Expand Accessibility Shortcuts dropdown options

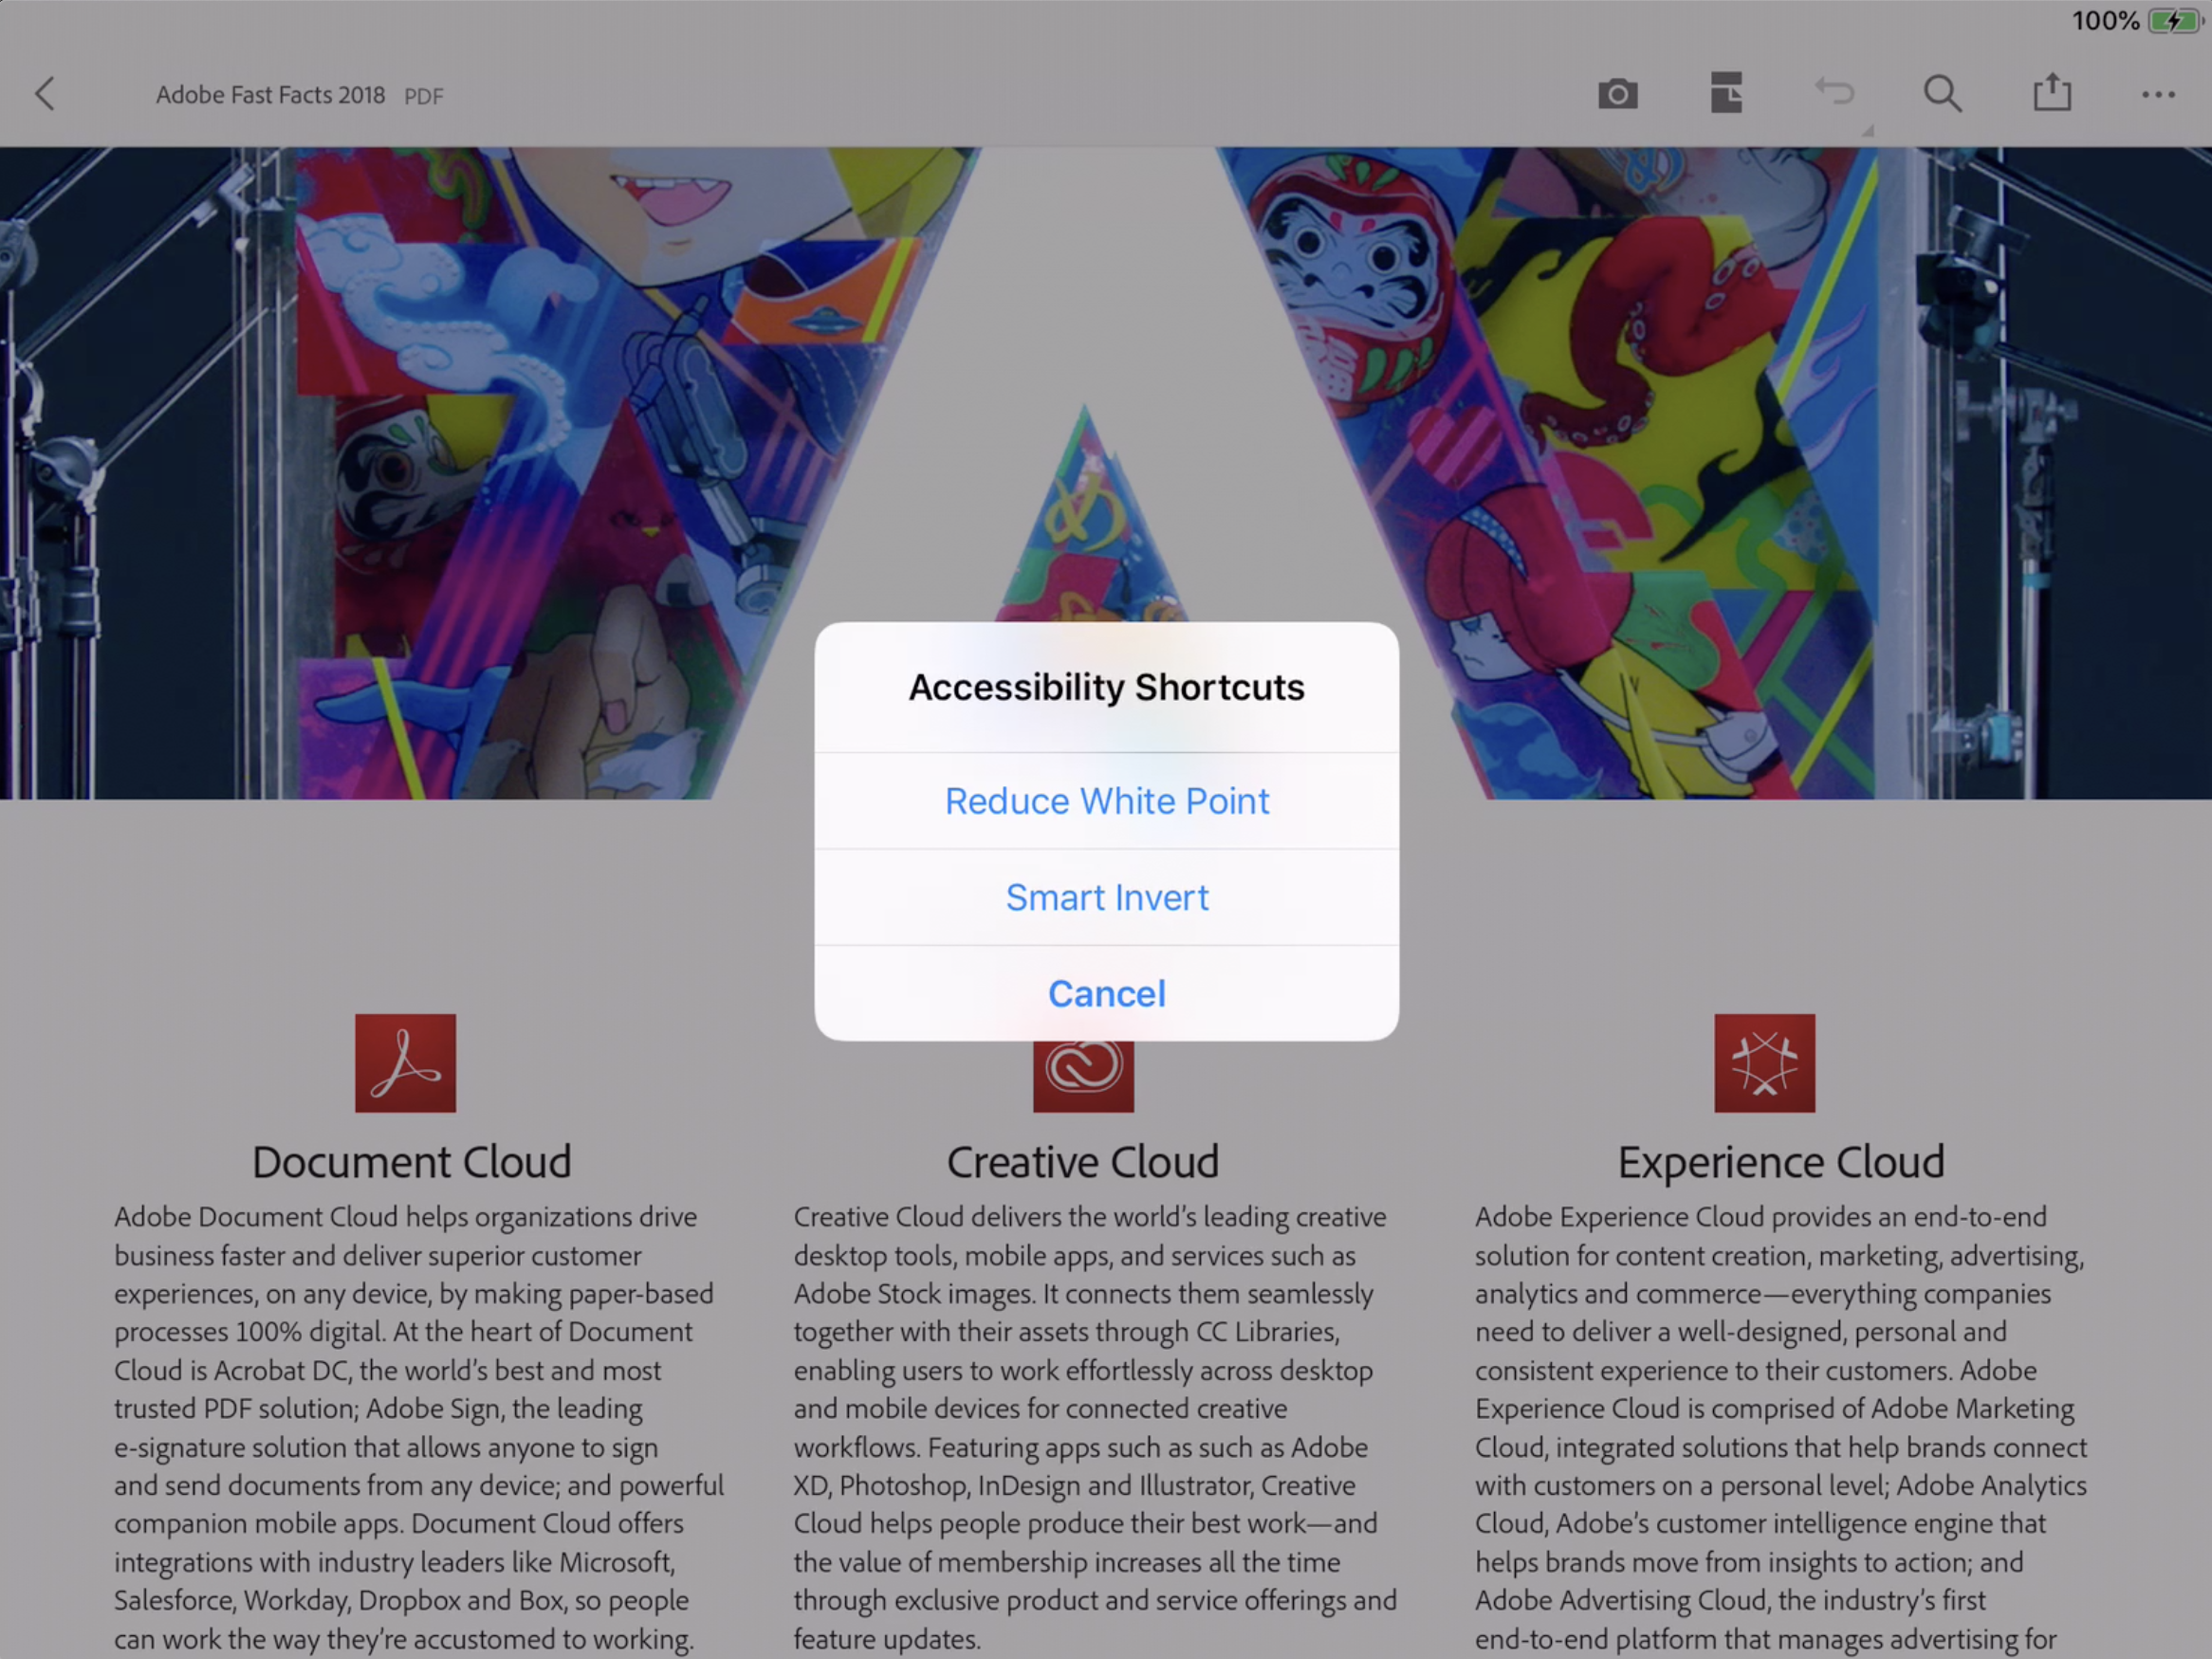1104,687
